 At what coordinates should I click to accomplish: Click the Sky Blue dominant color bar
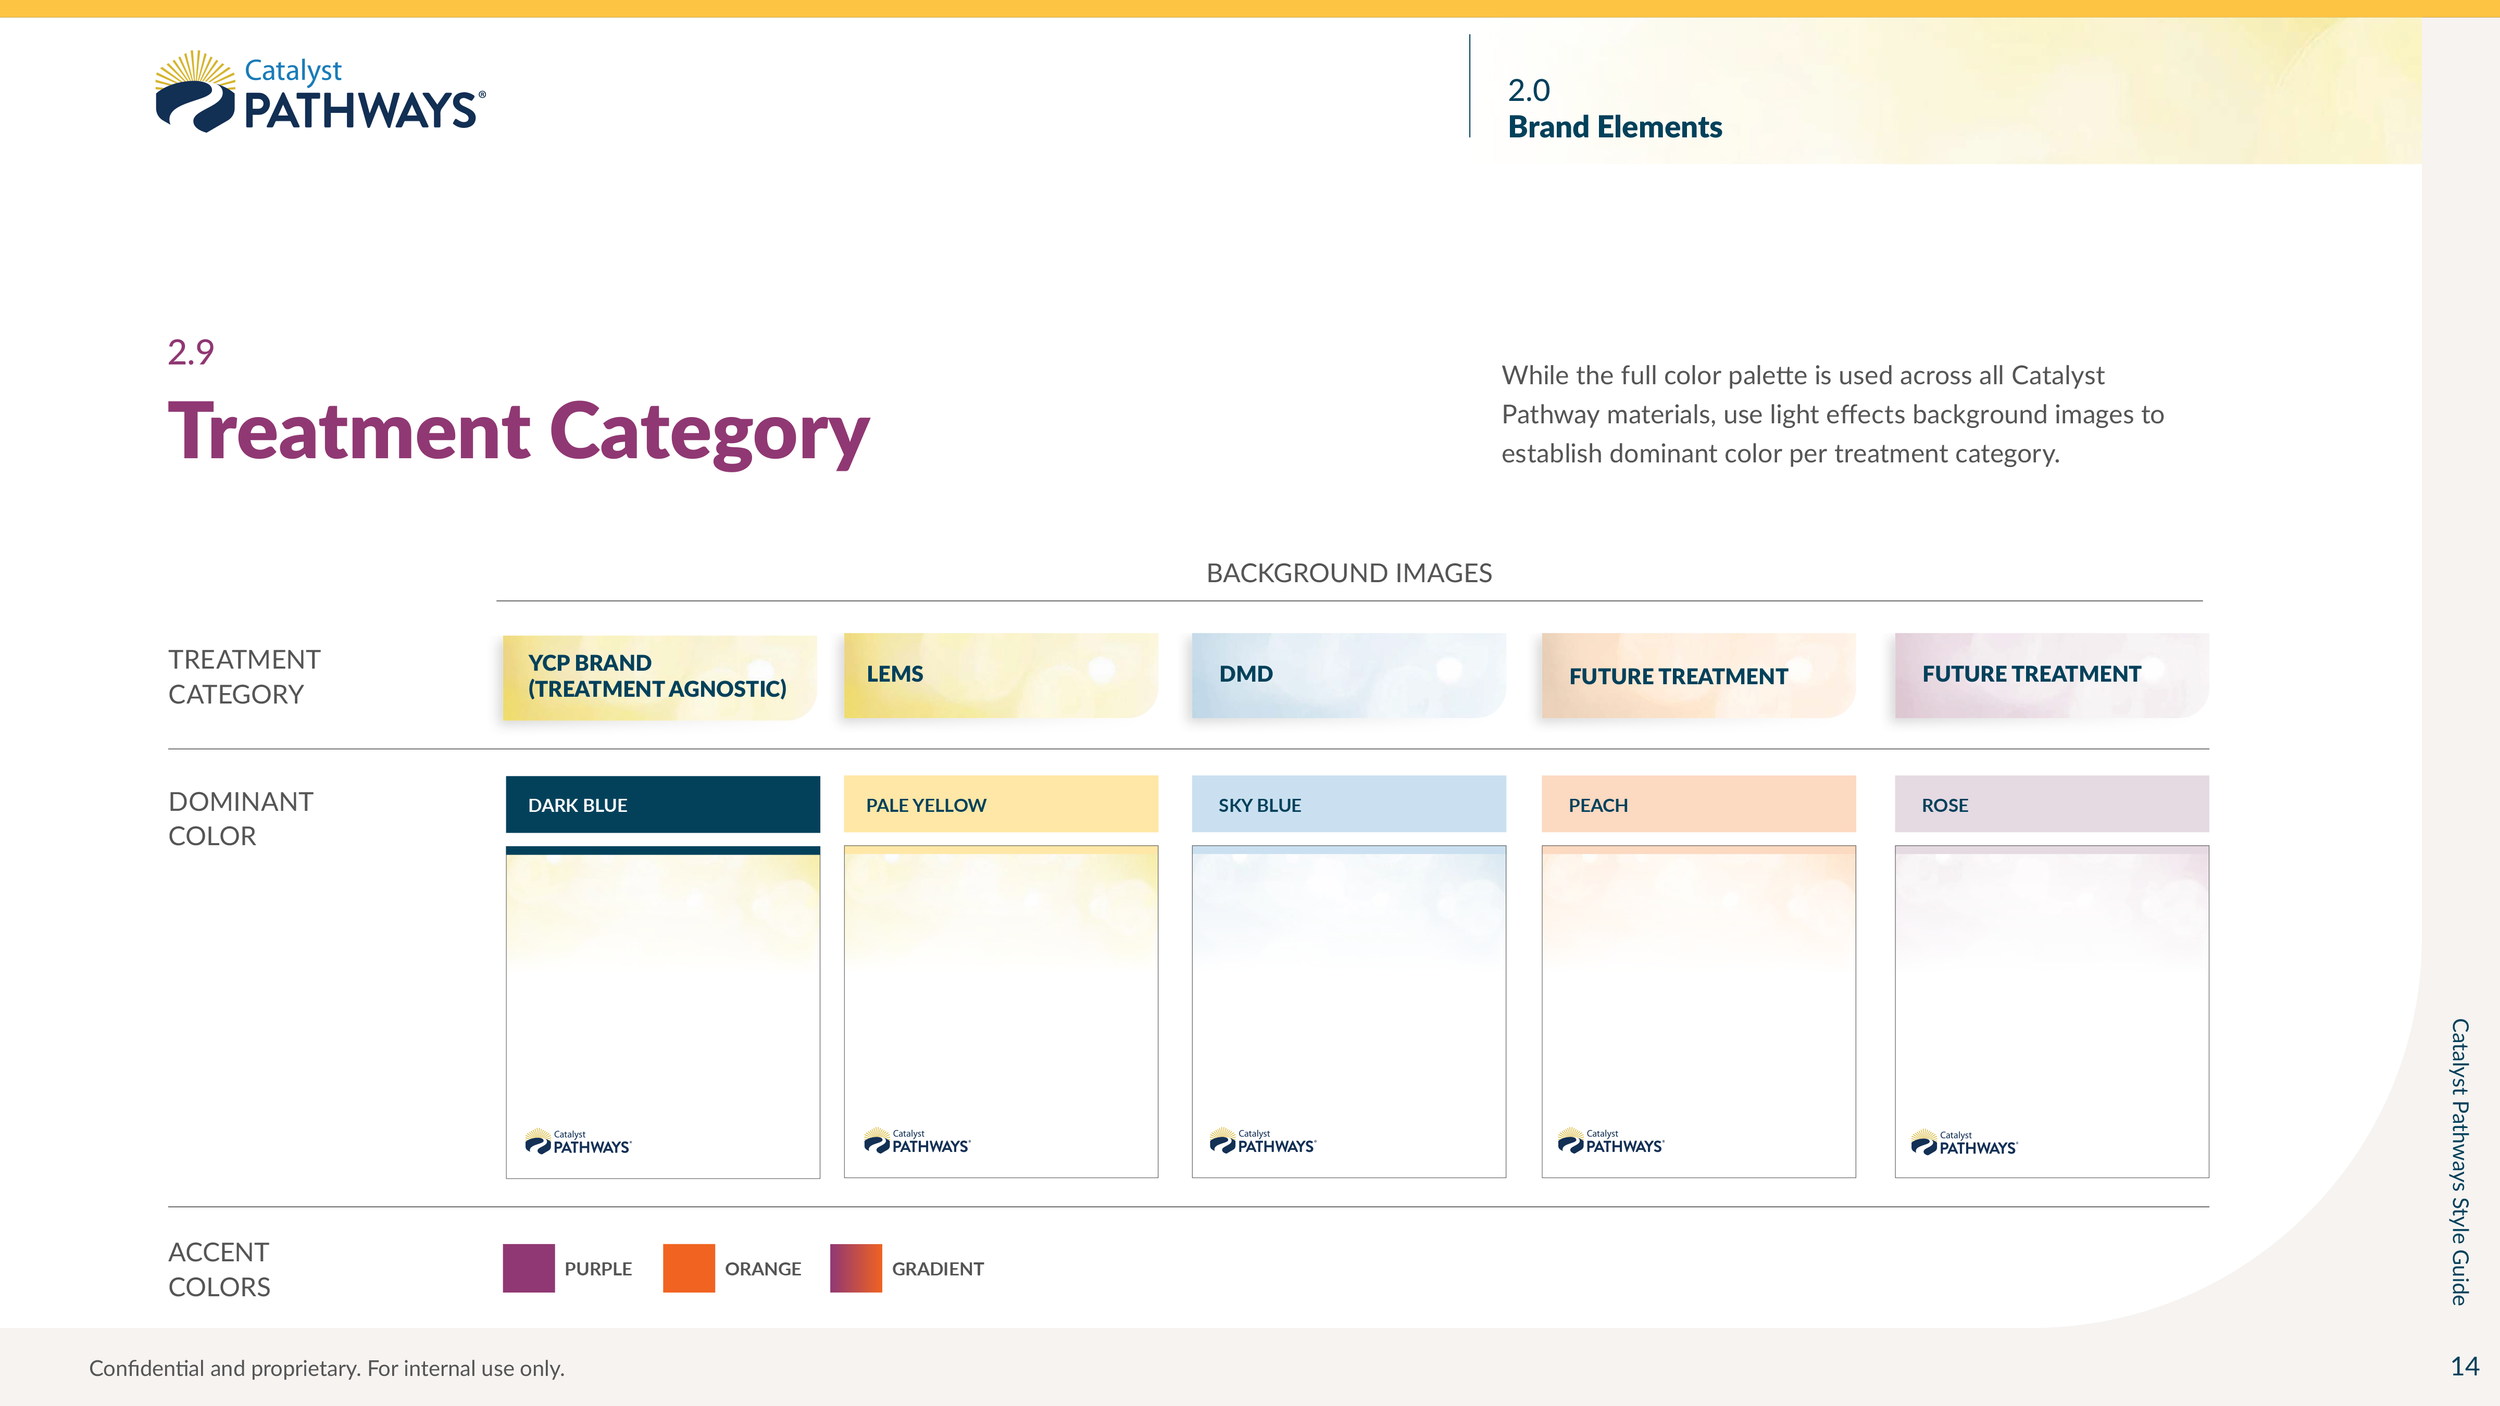pos(1349,804)
